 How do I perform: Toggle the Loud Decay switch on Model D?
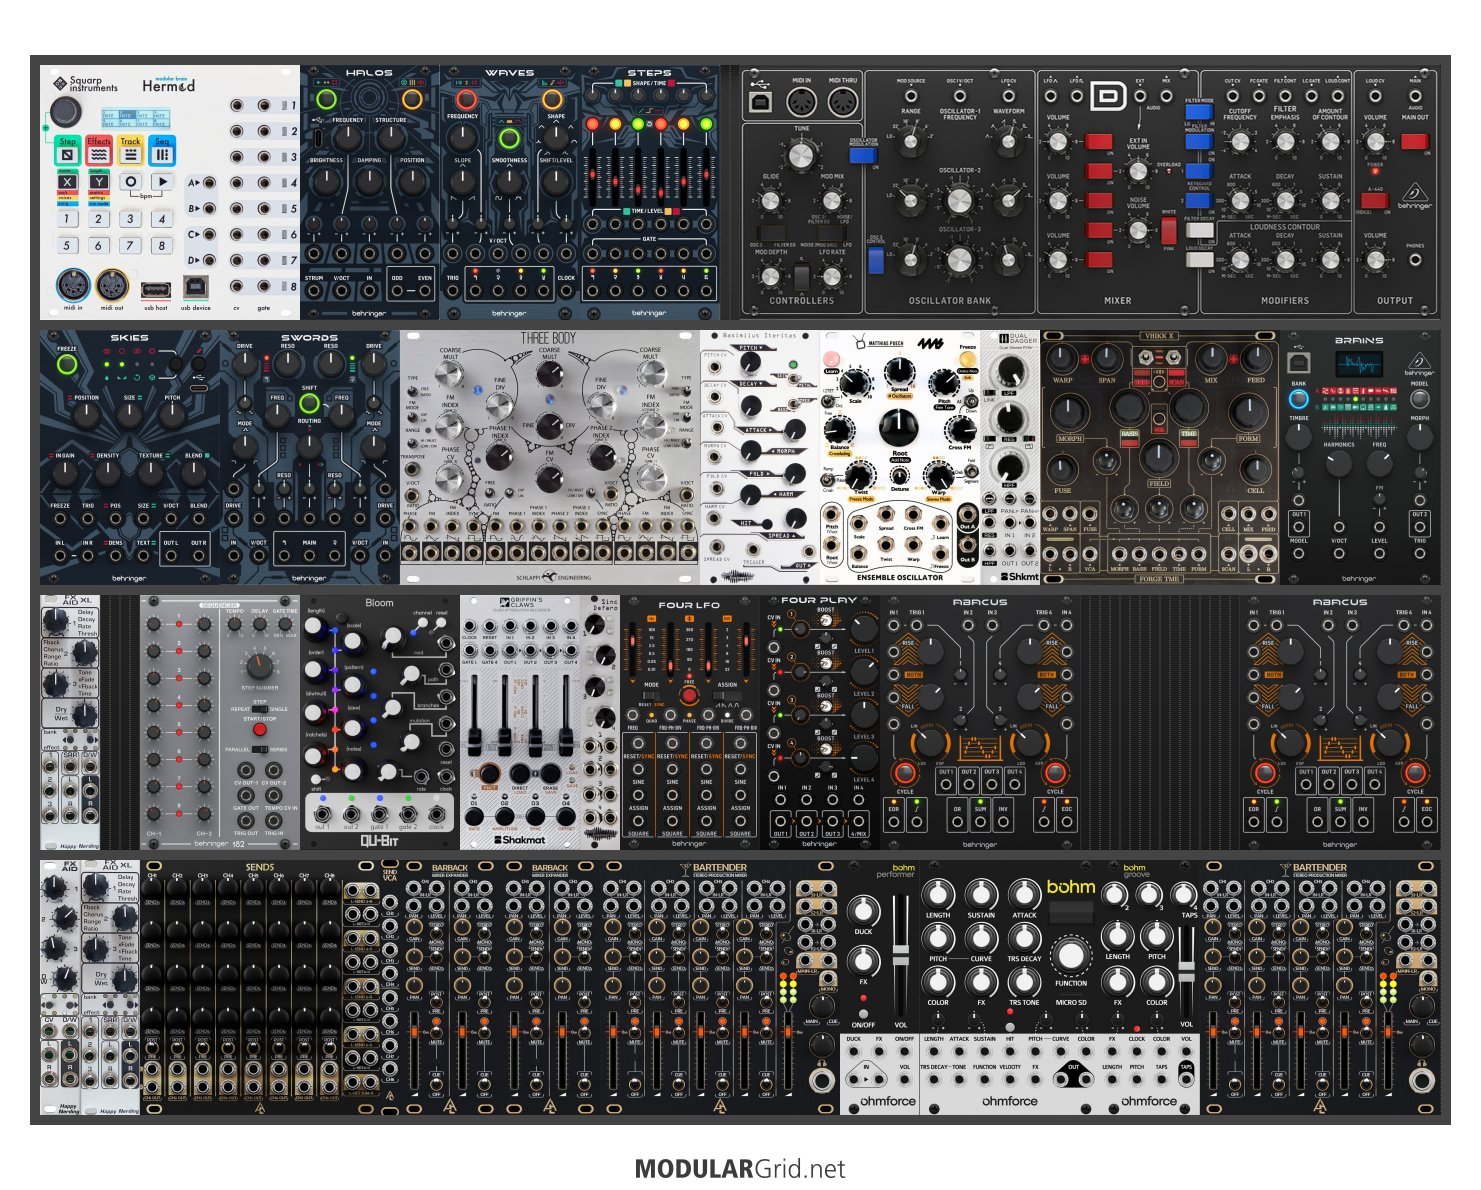(1199, 260)
